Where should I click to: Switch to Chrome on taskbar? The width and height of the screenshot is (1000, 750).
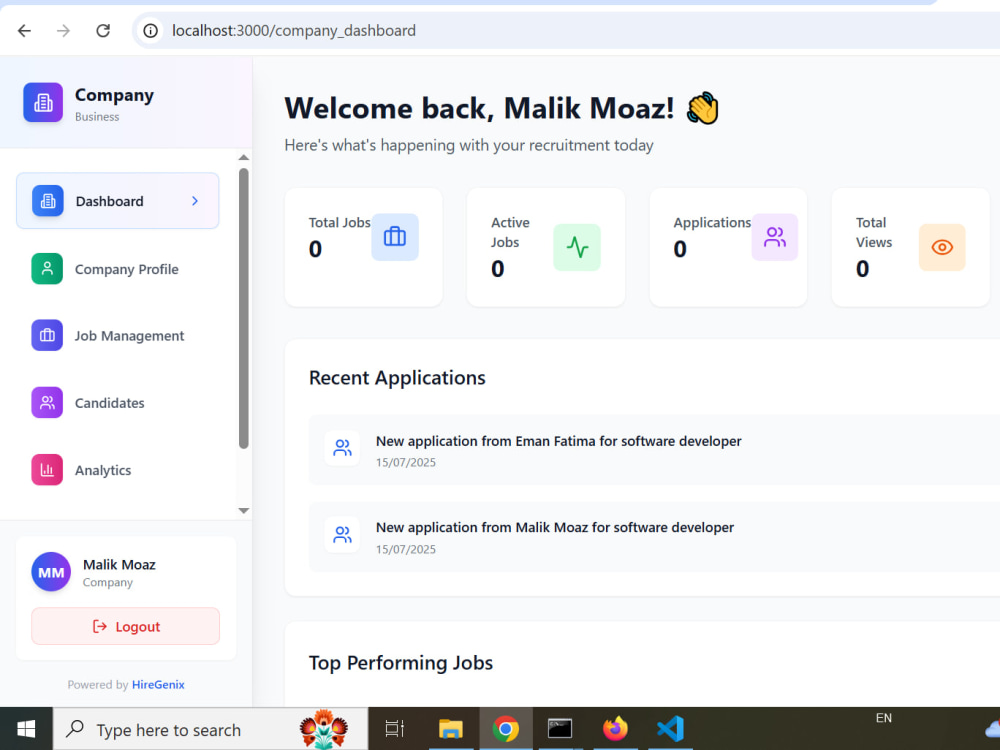click(x=506, y=728)
